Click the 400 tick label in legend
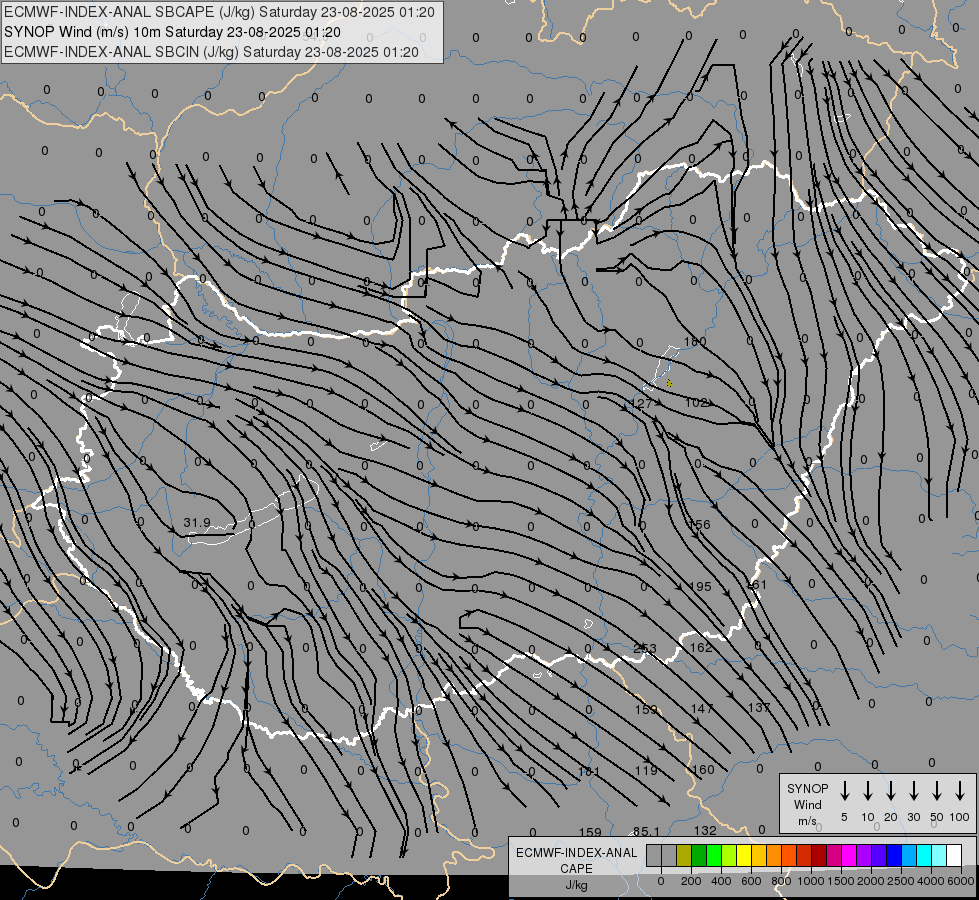The width and height of the screenshot is (979, 900). pos(721,881)
